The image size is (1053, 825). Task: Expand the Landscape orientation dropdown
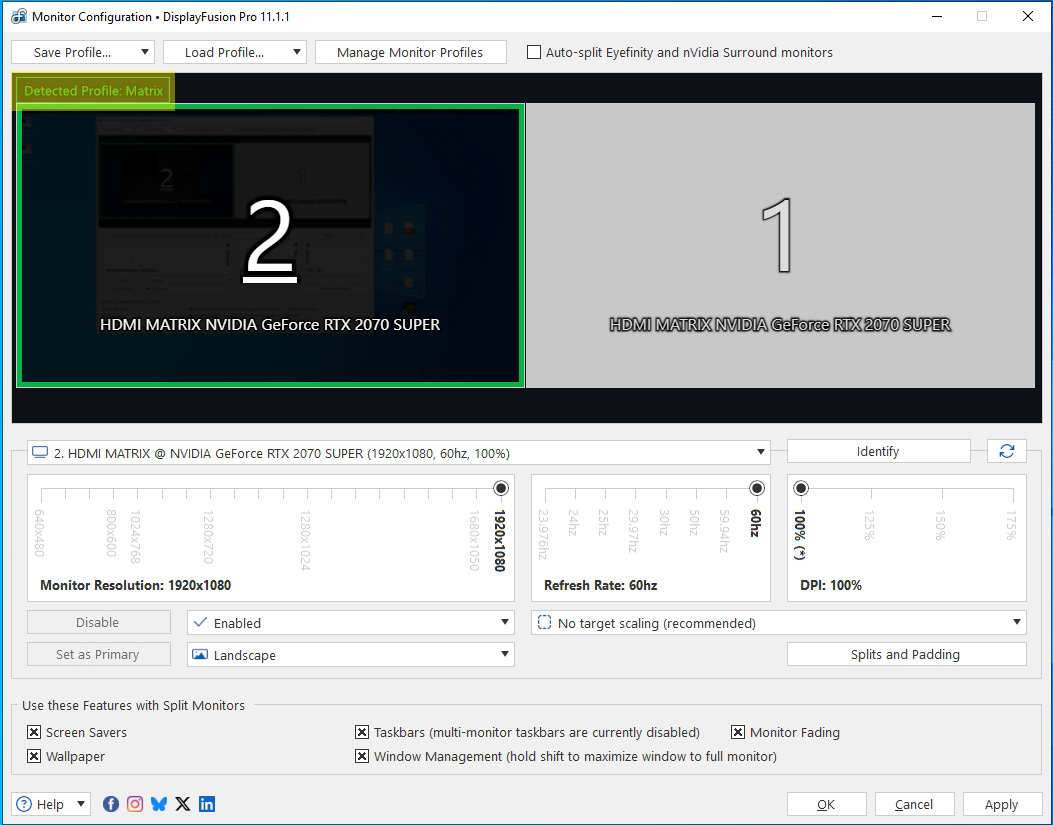point(351,655)
